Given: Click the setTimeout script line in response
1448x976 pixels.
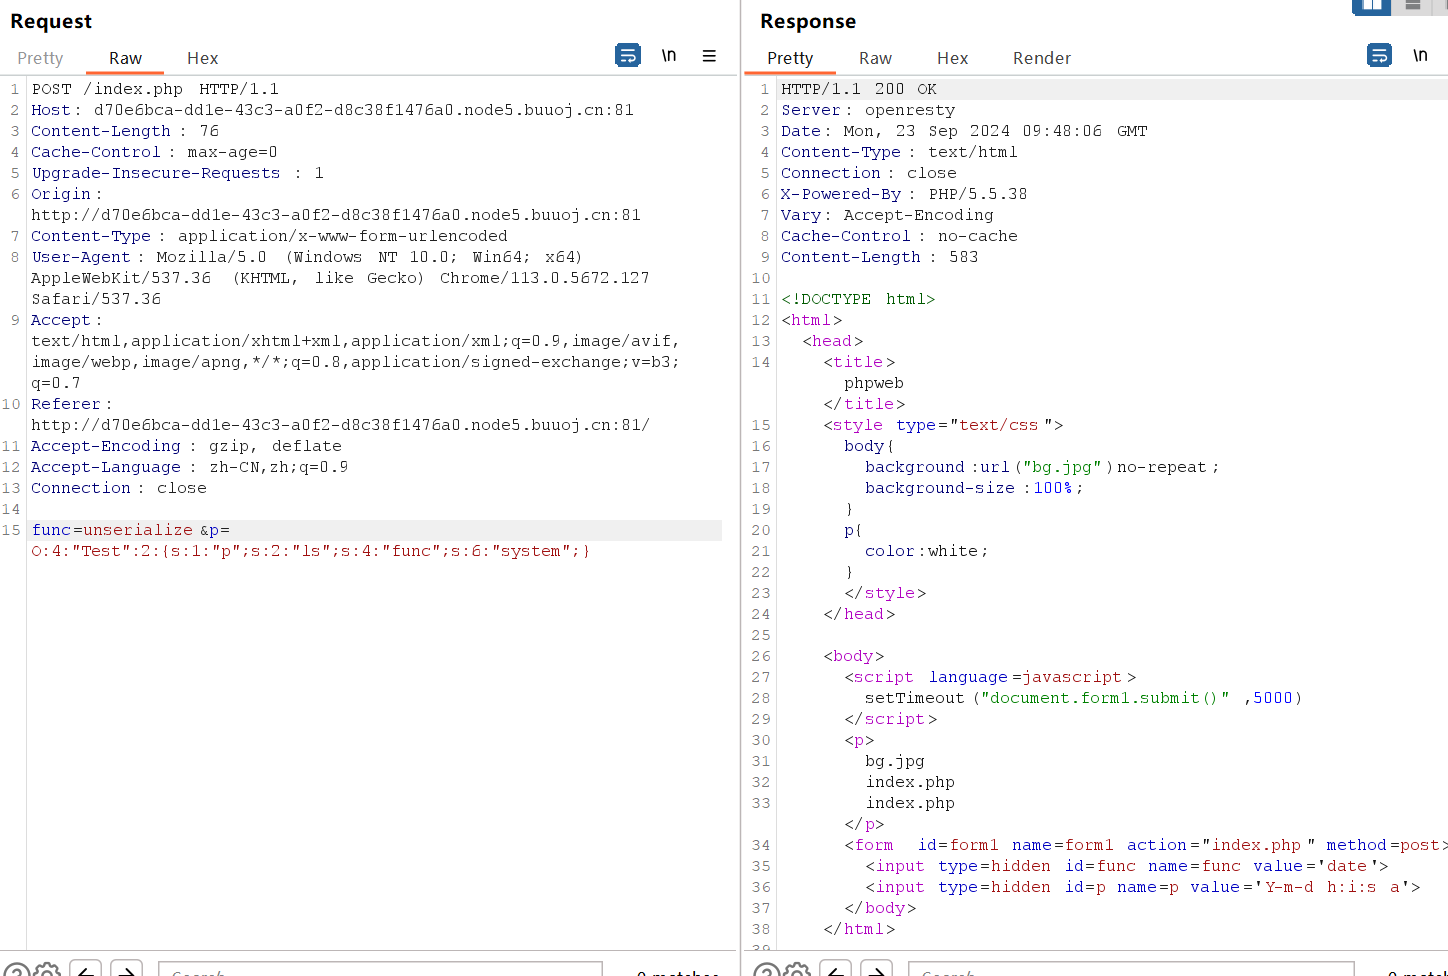Looking at the screenshot, I should (1083, 698).
